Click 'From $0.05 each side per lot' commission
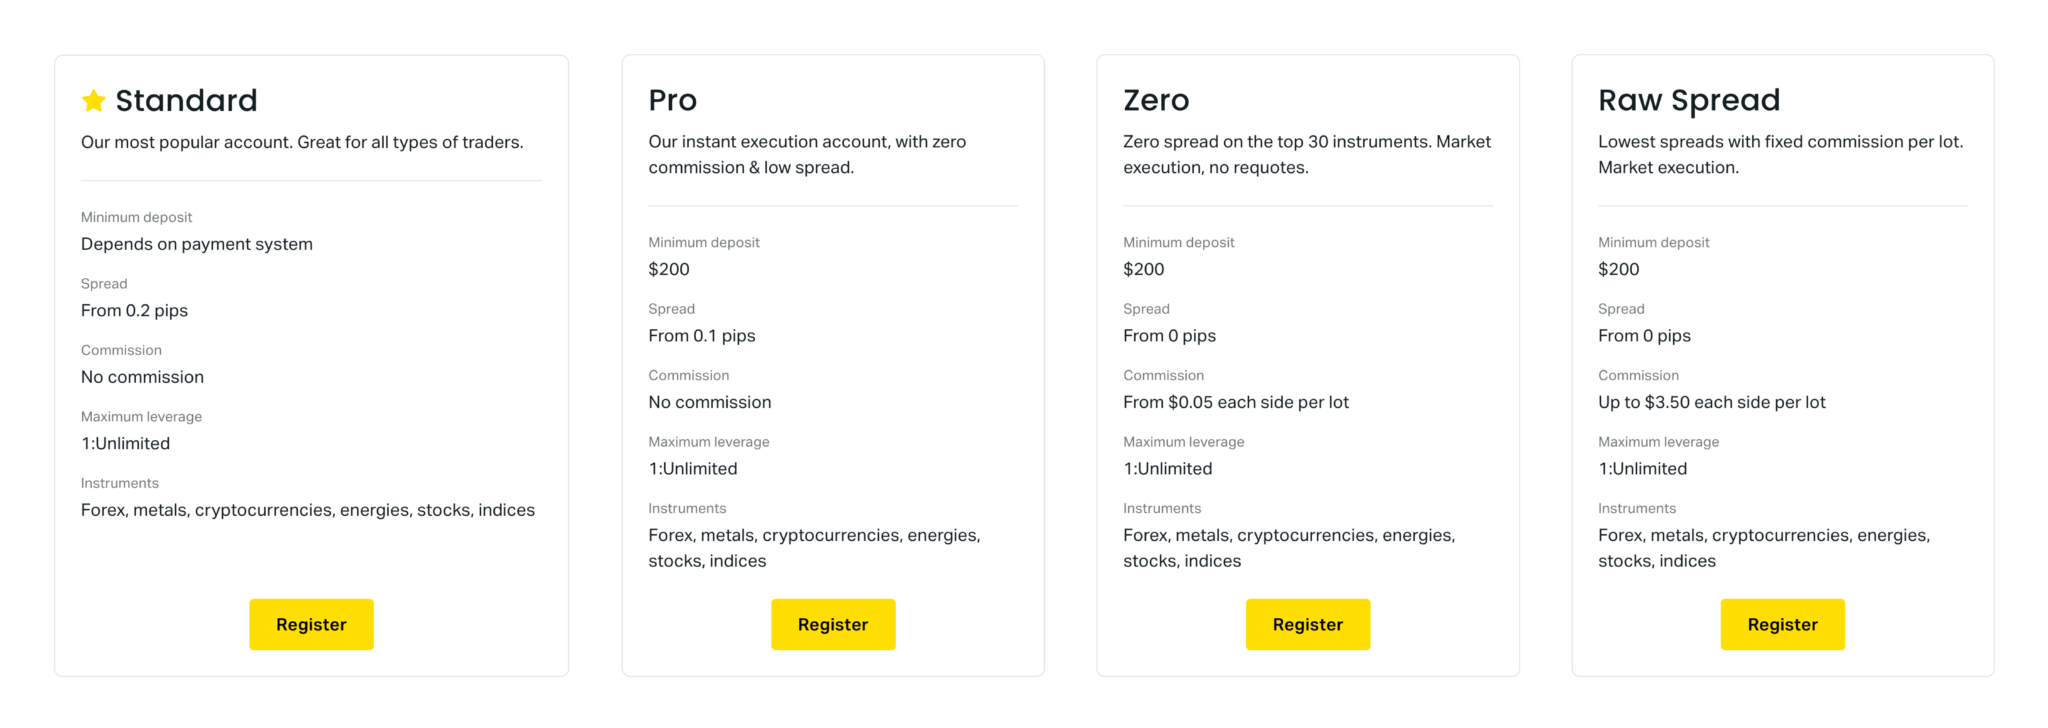2048x728 pixels. pos(1236,402)
